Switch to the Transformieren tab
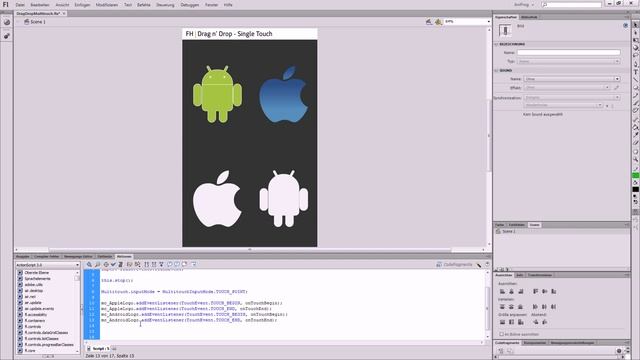 540,275
